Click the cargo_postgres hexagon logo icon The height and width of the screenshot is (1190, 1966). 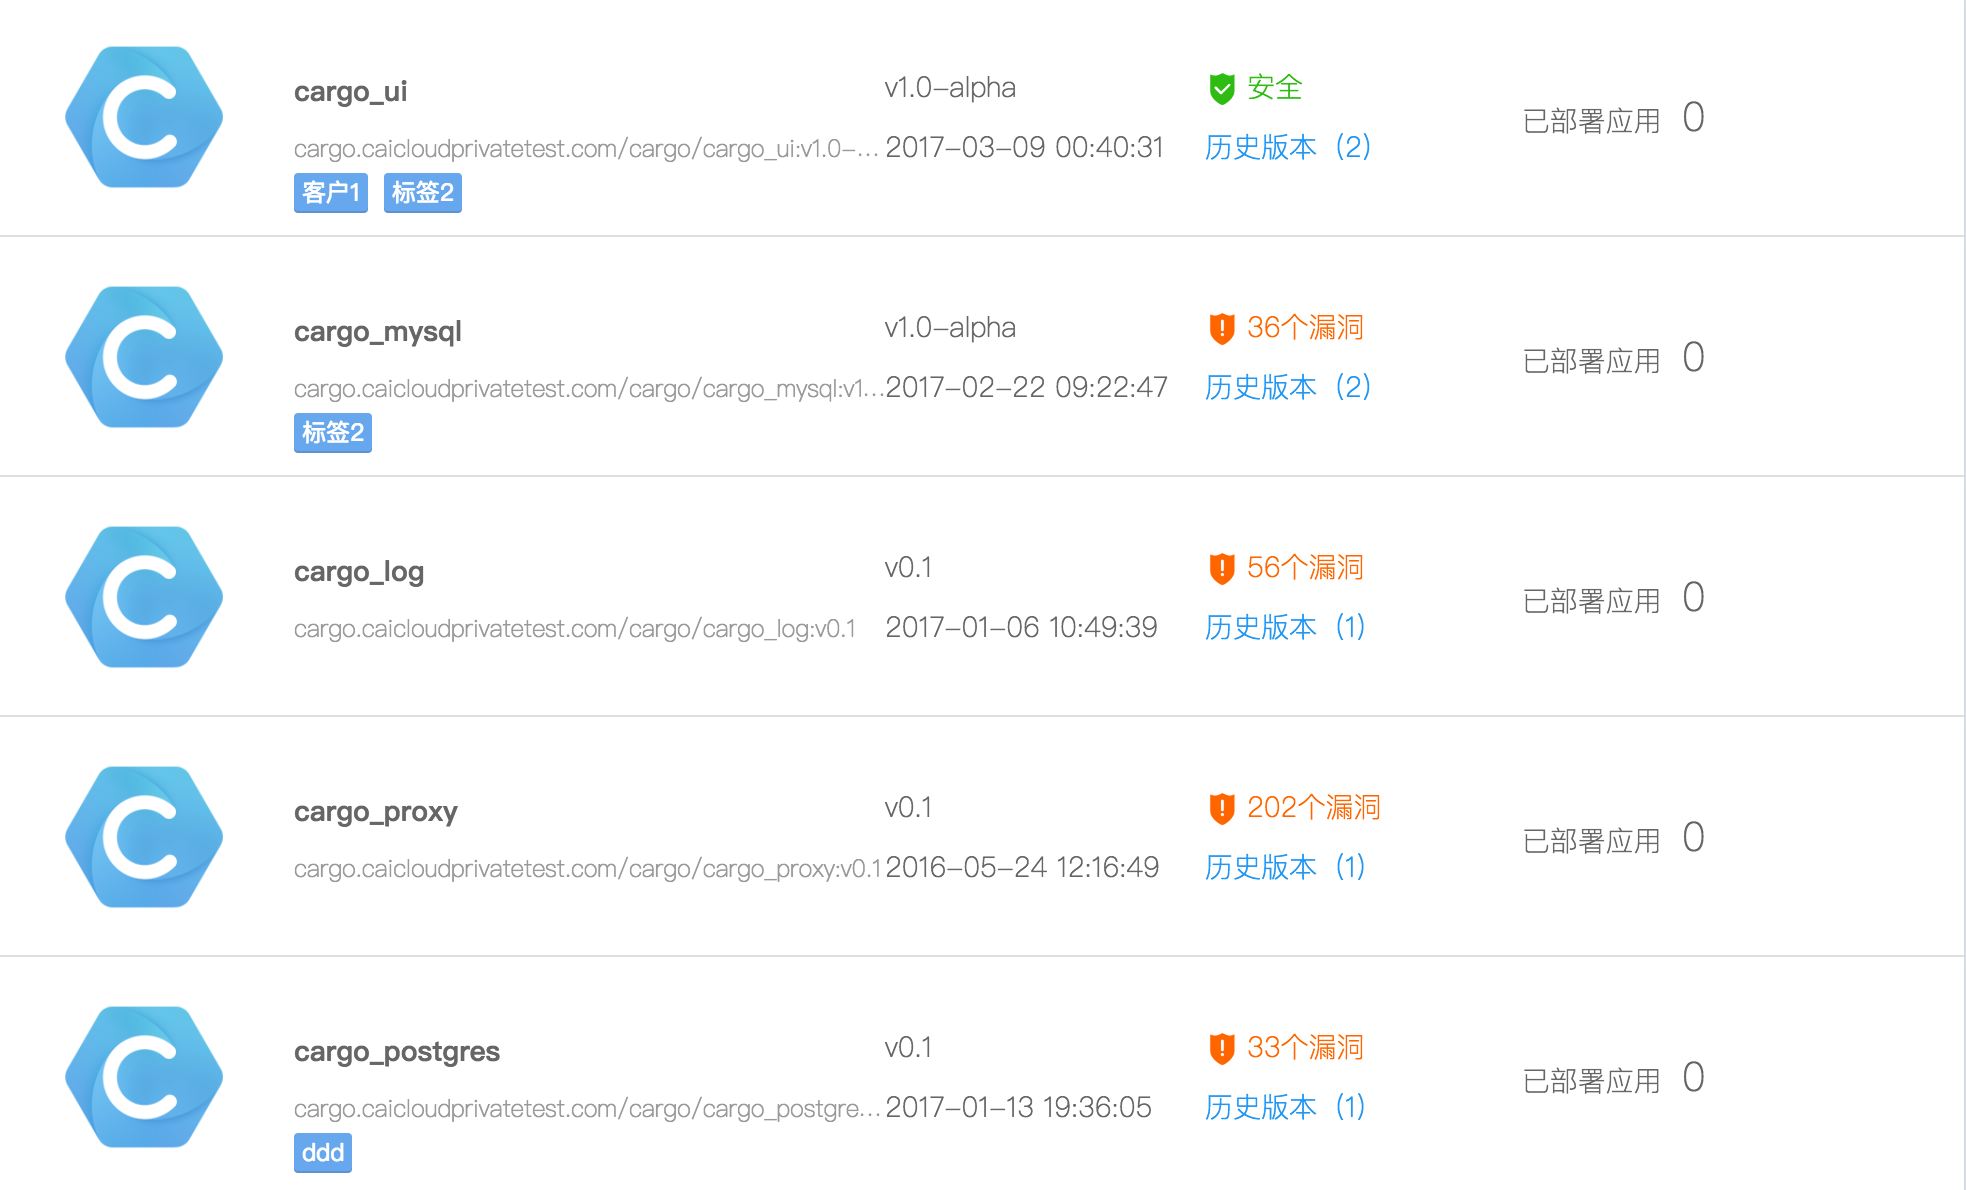(x=144, y=1077)
